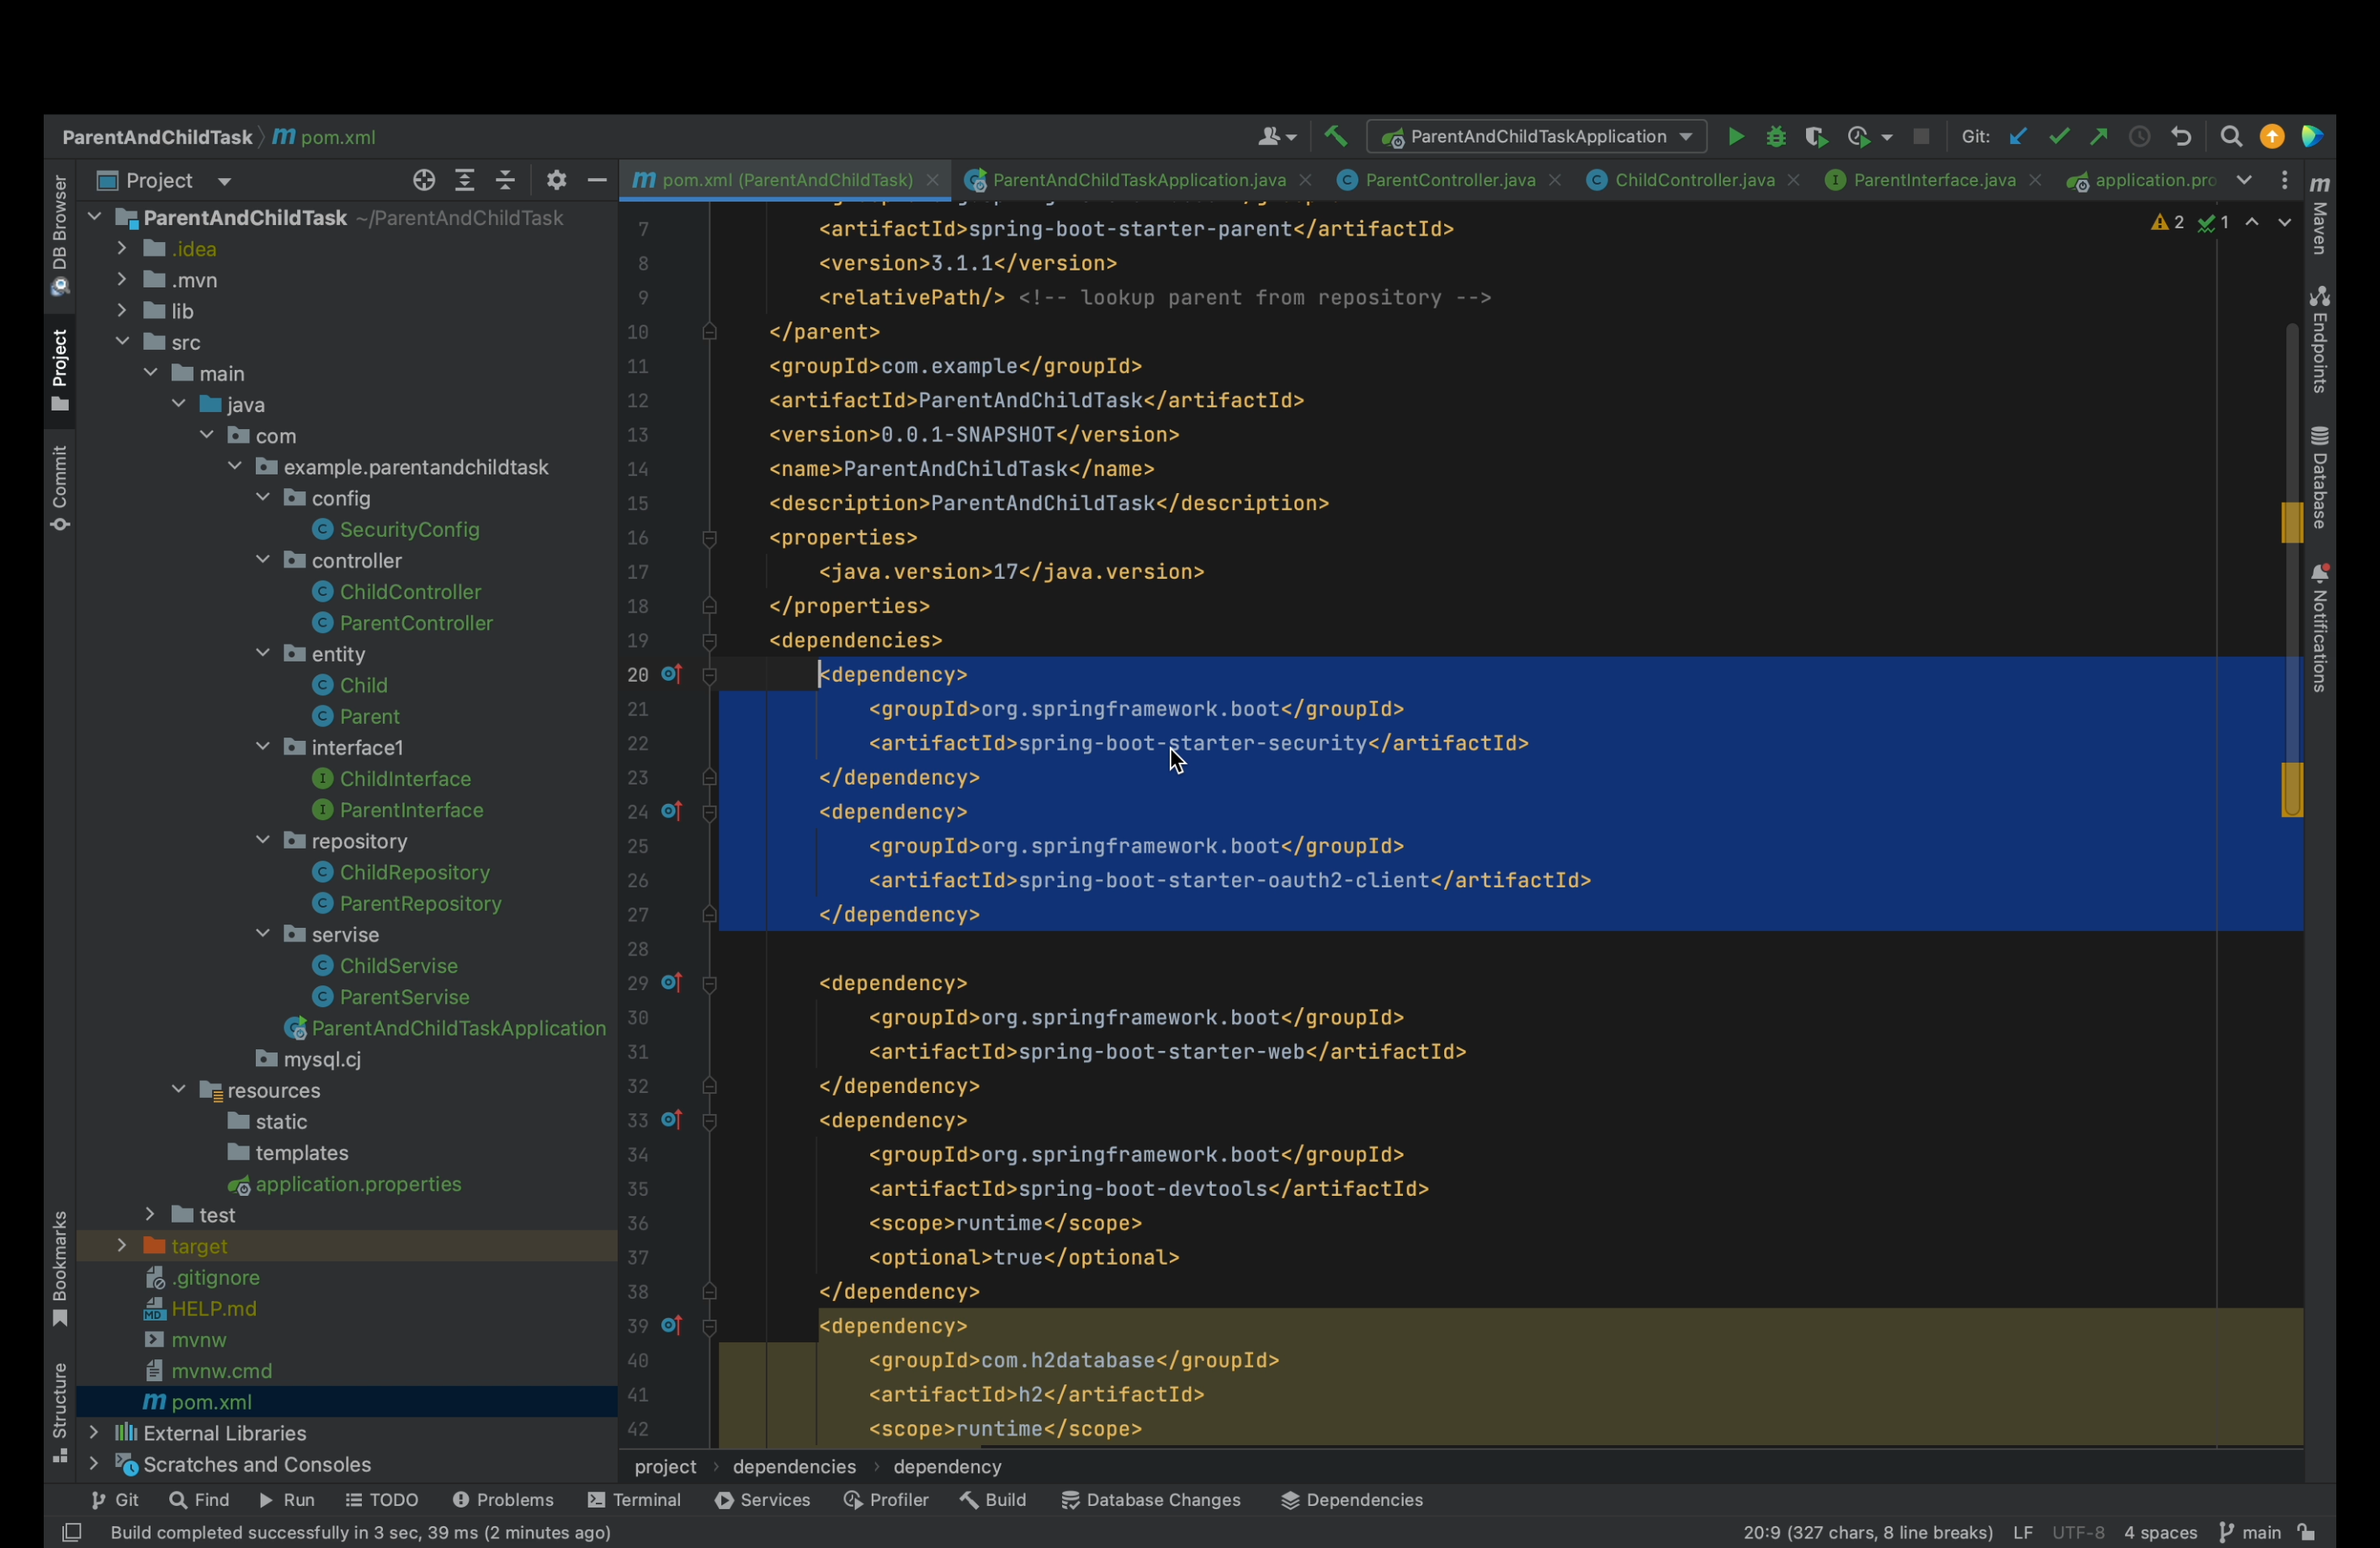The image size is (2380, 1548).
Task: Click gutter icon on line 39
Action: (x=672, y=1325)
